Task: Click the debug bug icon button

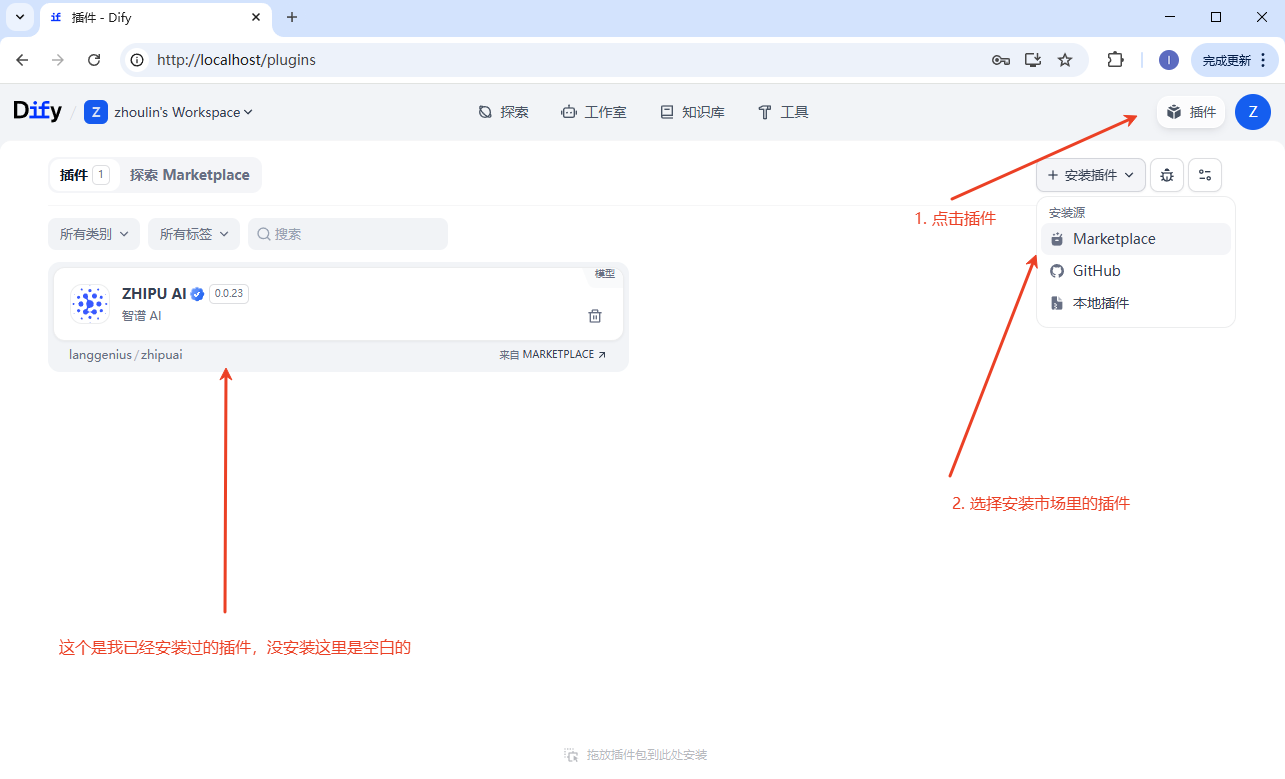Action: click(x=1167, y=175)
